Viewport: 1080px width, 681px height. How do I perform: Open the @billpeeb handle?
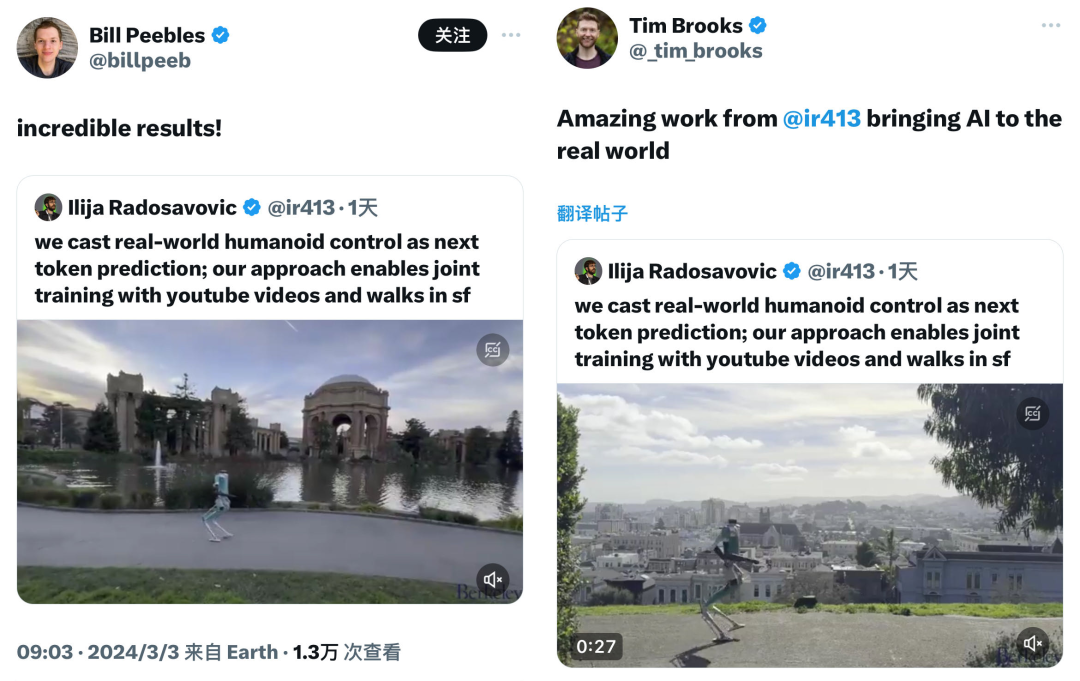[x=140, y=61]
